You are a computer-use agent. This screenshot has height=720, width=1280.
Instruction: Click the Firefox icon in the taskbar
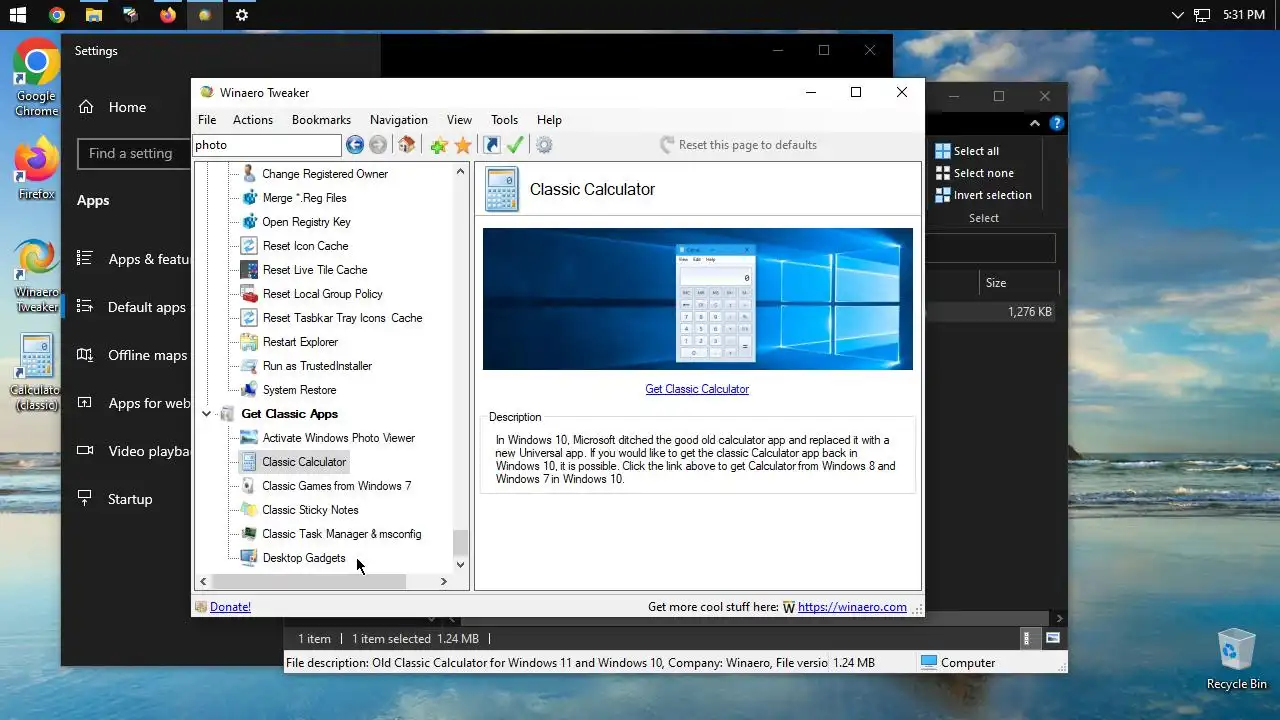(x=167, y=15)
